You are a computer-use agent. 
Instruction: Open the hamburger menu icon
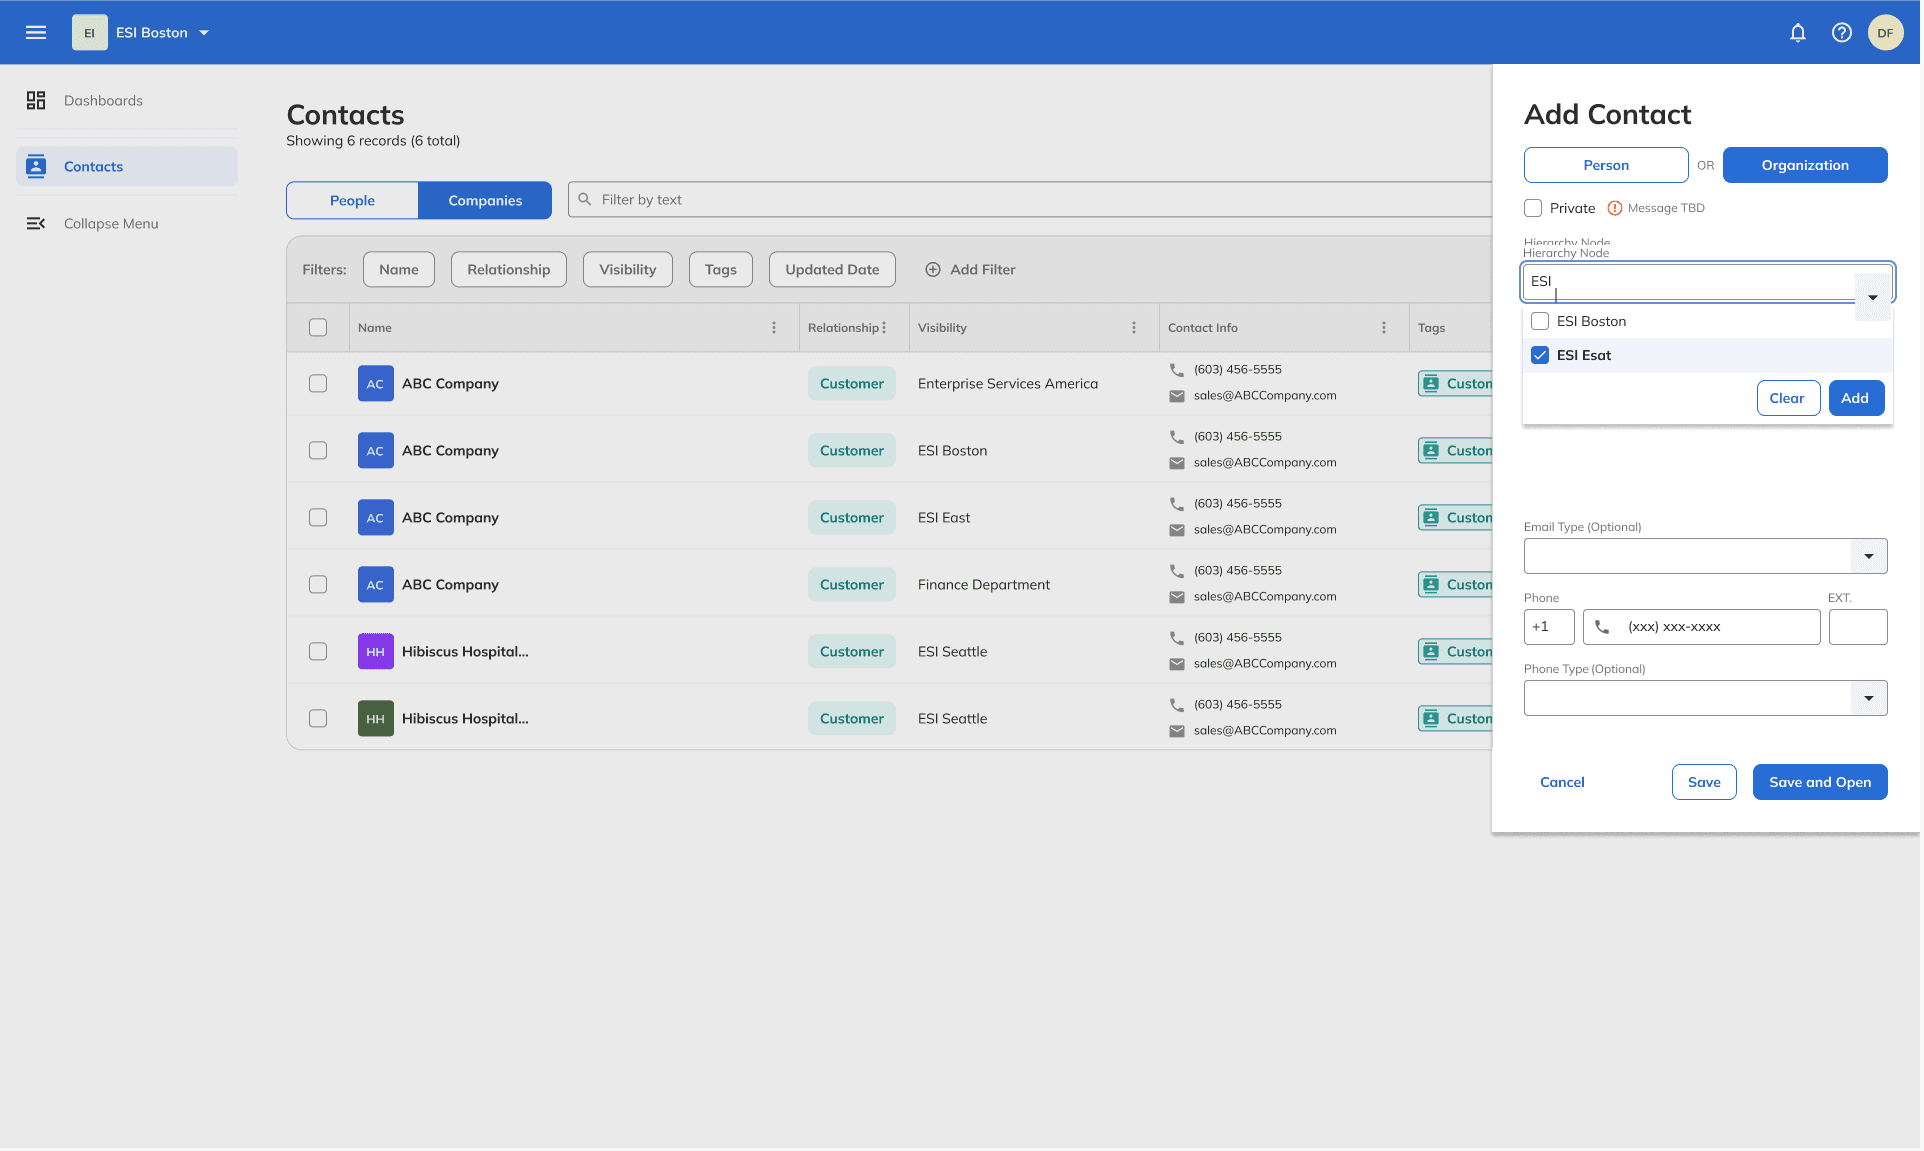pyautogui.click(x=36, y=32)
